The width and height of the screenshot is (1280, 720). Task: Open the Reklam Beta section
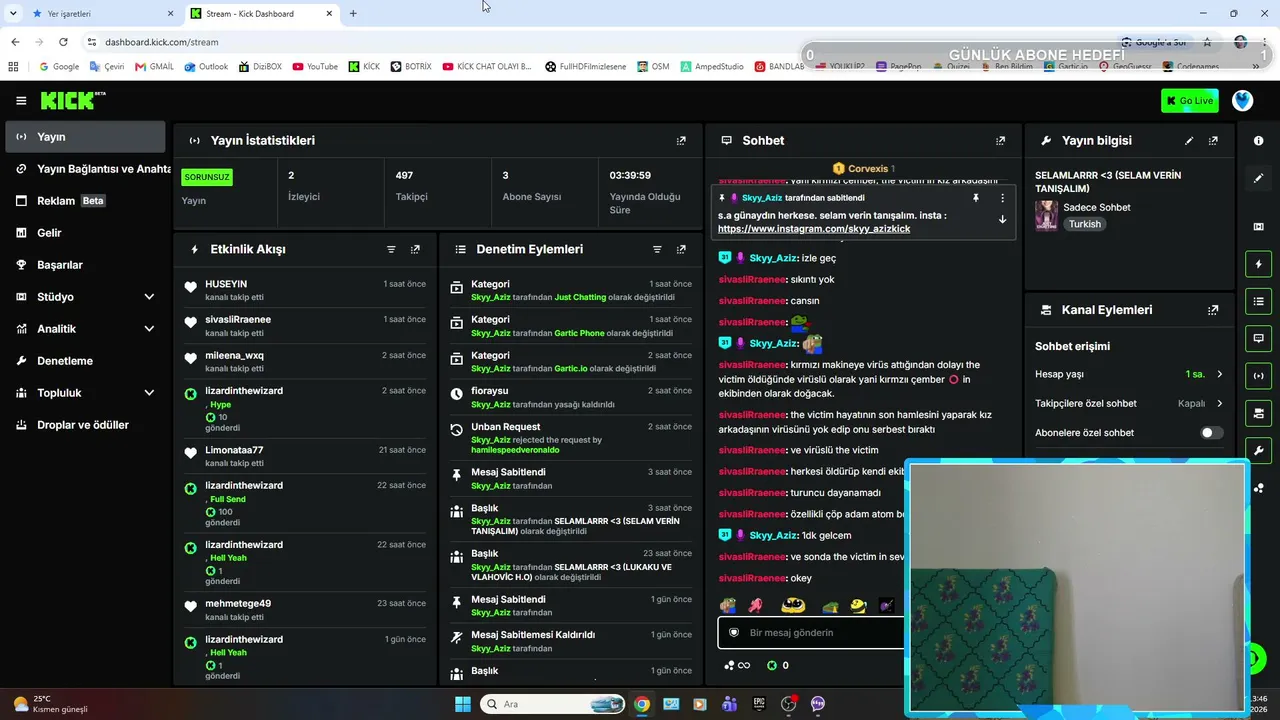[85, 201]
